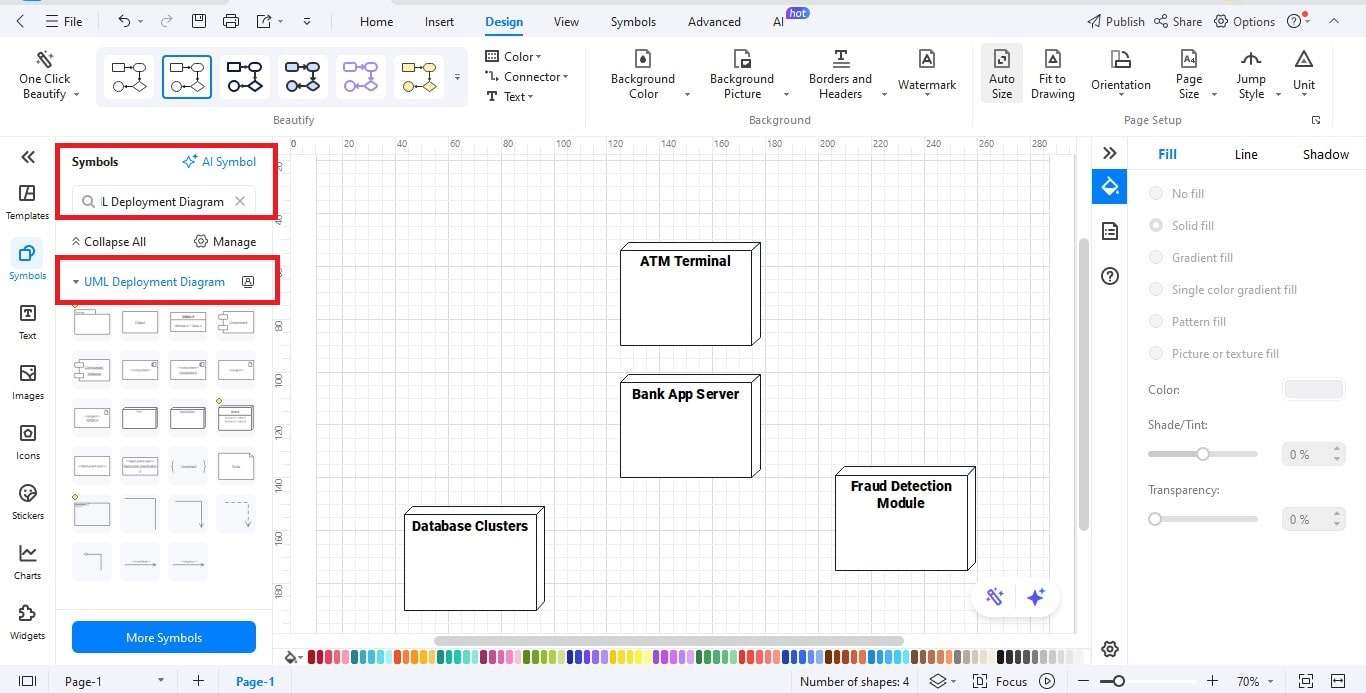Screen dimensions: 1366x693
Task: Adjust the Shade/Tint slider handle
Action: [x=1203, y=454]
